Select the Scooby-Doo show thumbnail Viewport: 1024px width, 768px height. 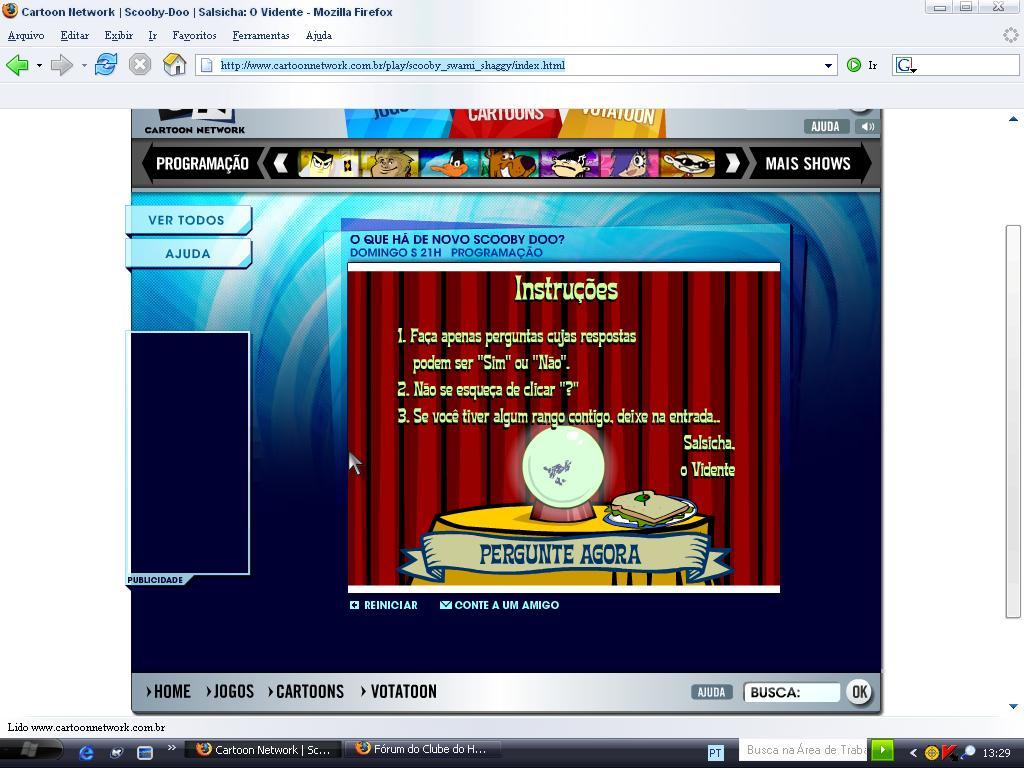point(510,163)
